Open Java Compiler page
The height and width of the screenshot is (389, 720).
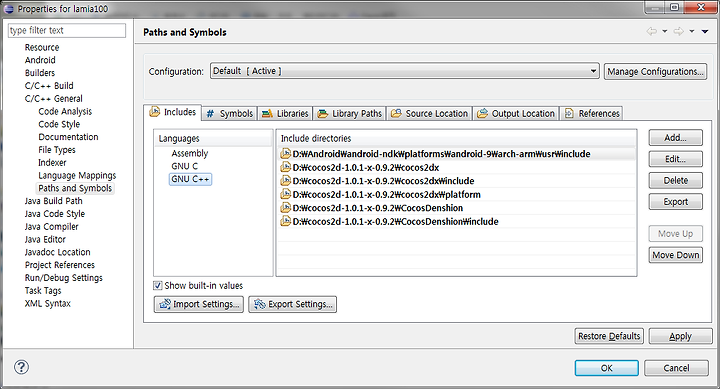coord(51,226)
